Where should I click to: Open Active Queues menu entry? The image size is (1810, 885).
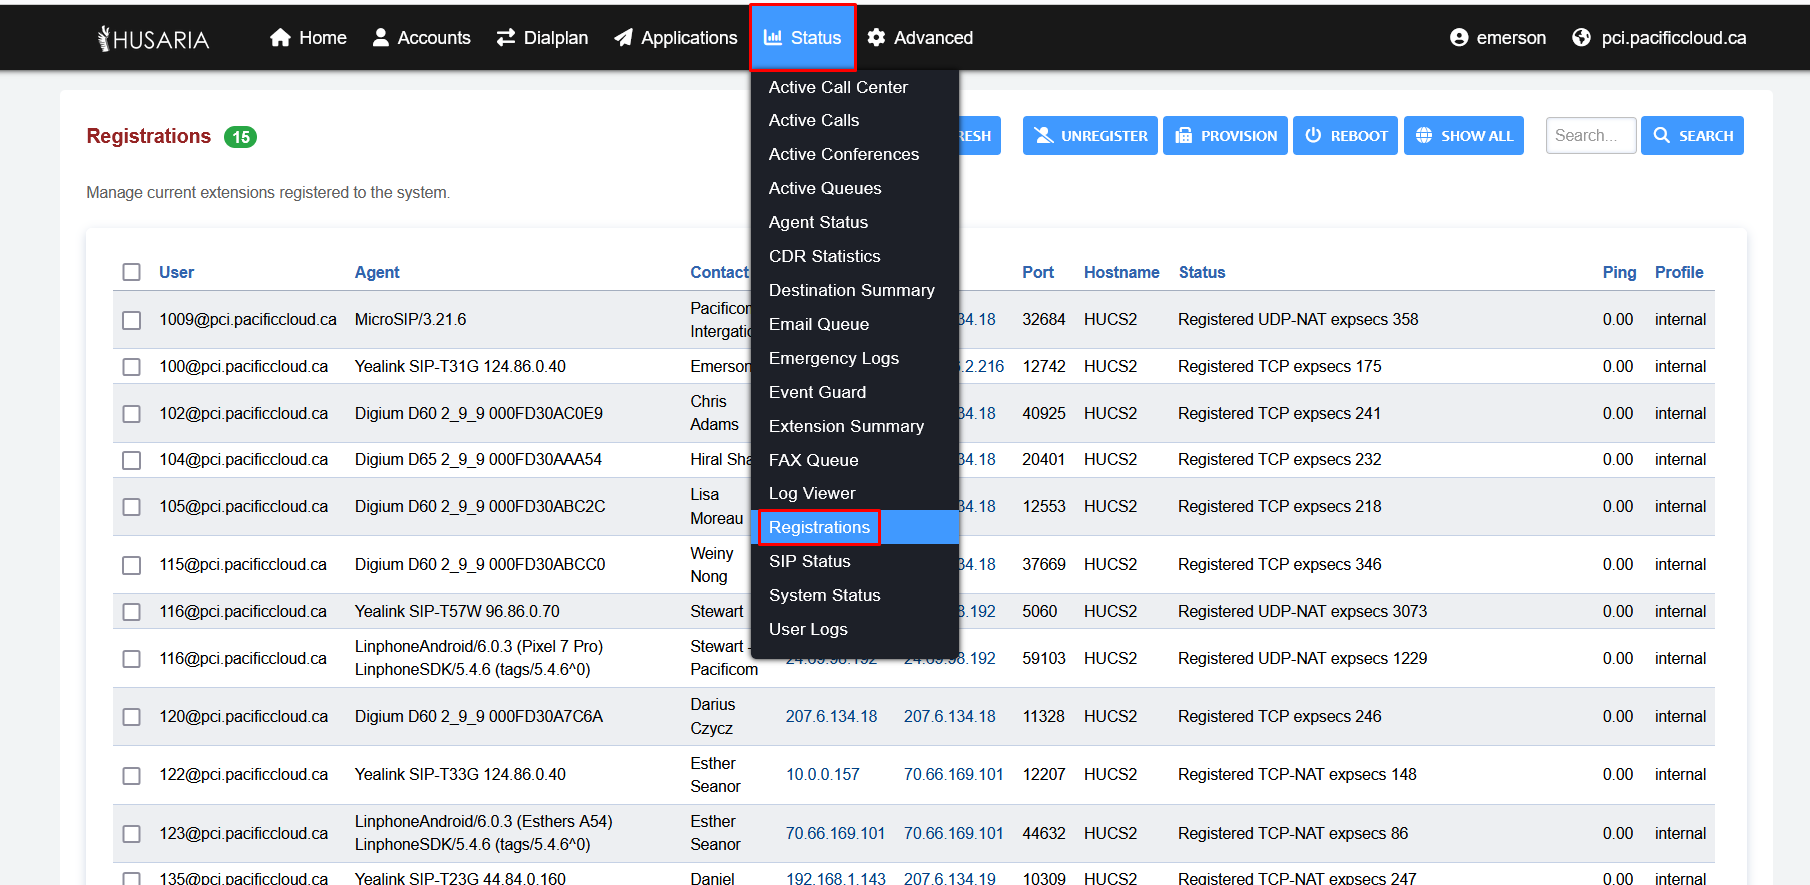(x=855, y=188)
